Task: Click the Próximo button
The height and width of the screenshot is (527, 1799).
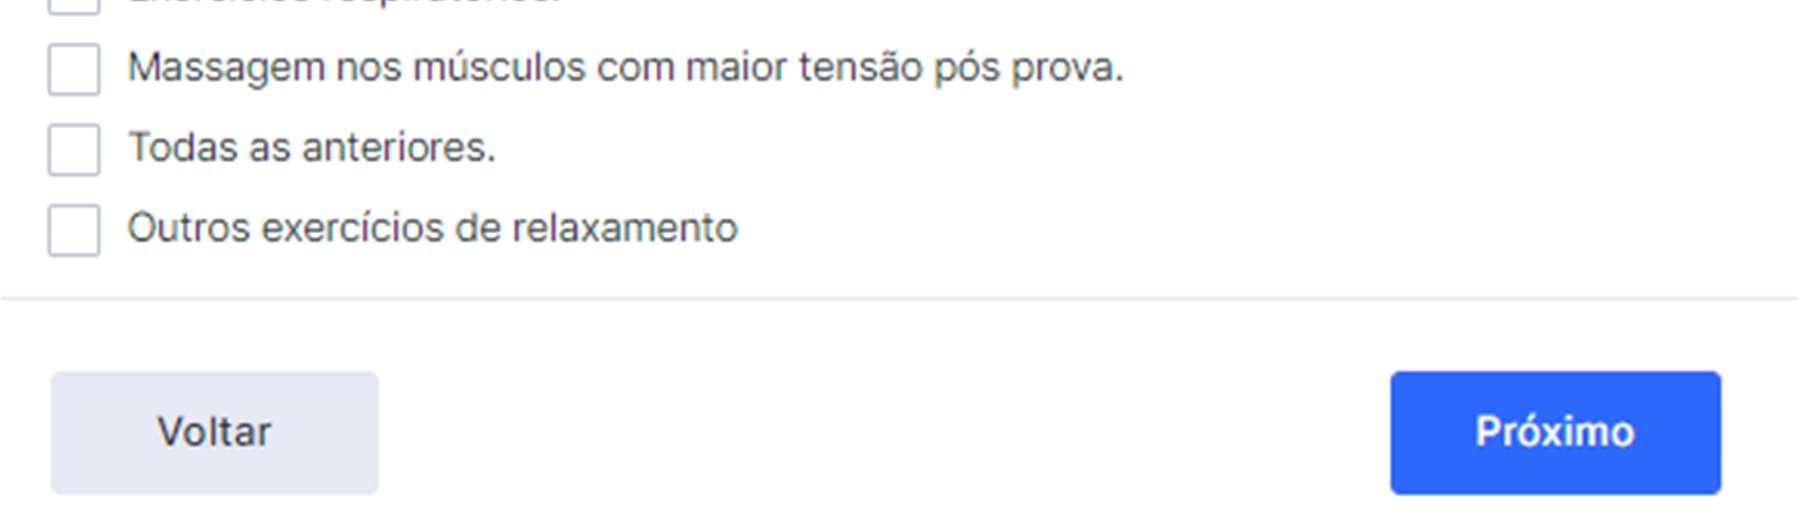Action: click(1555, 433)
